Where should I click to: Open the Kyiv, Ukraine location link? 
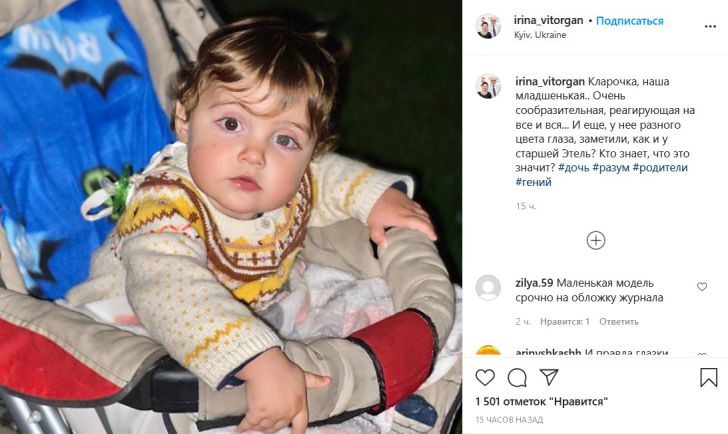click(540, 34)
